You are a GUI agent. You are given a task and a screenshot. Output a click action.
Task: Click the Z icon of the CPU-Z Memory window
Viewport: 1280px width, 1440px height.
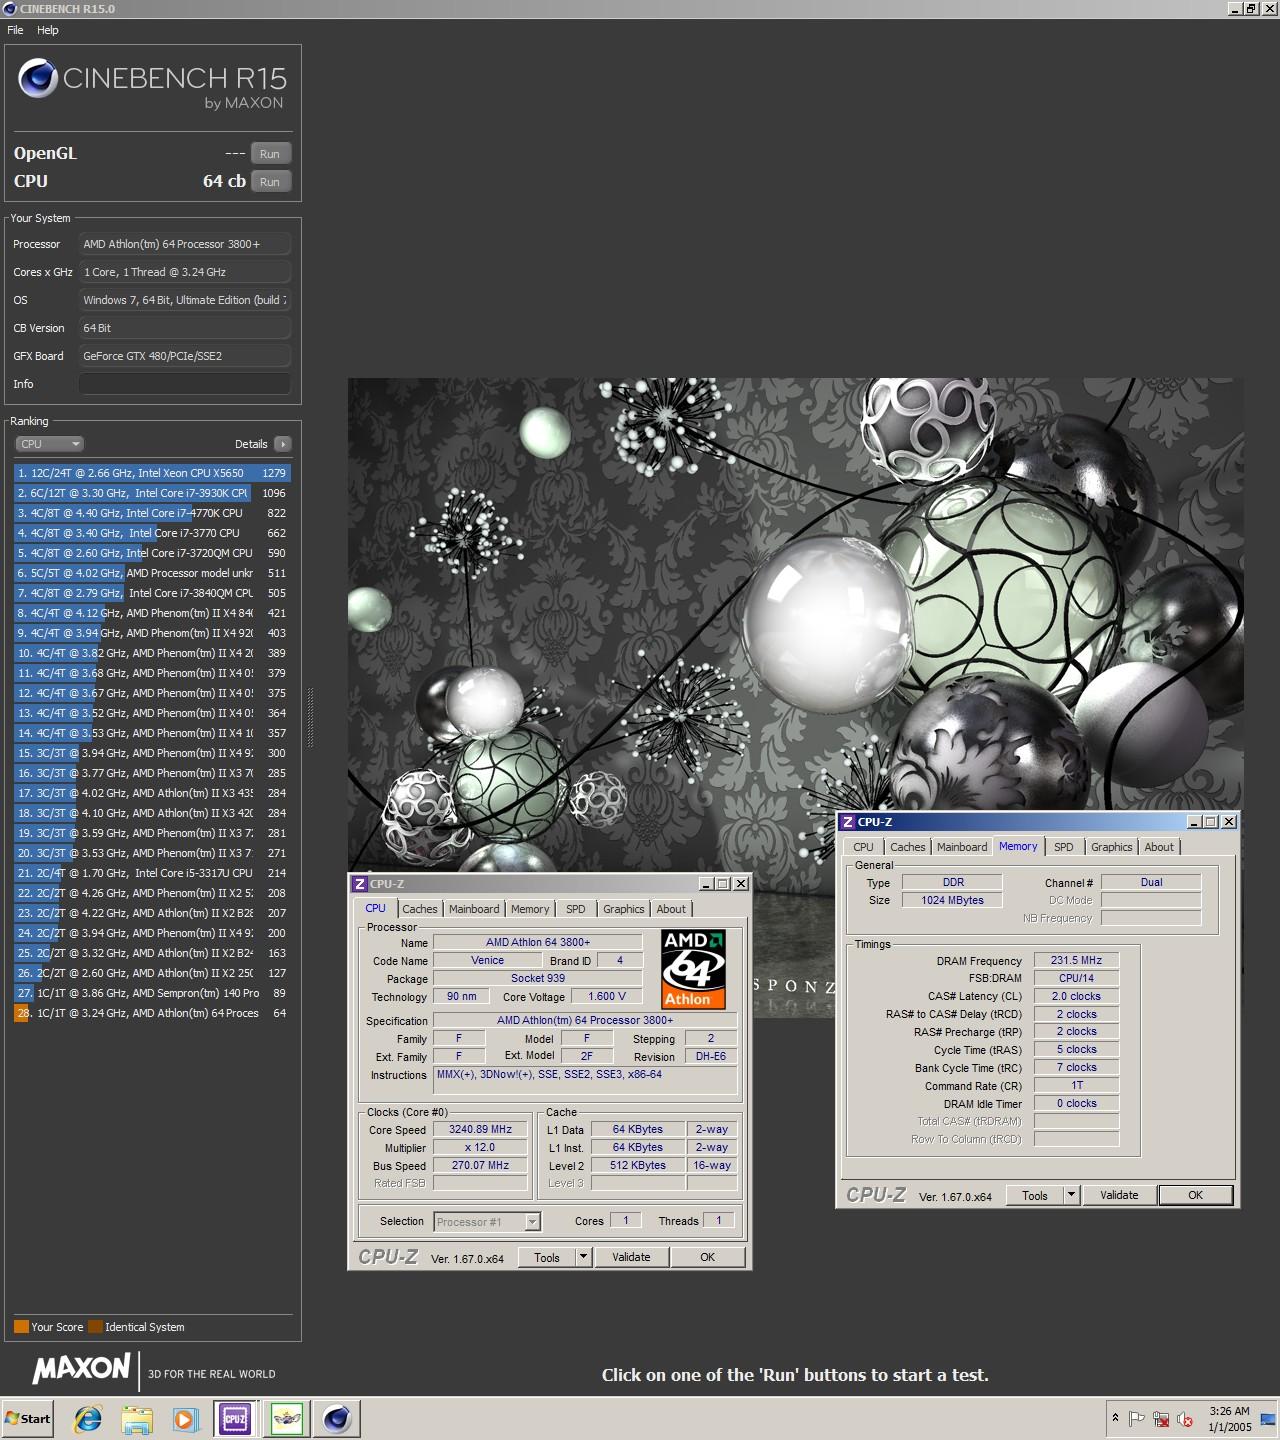tap(848, 822)
